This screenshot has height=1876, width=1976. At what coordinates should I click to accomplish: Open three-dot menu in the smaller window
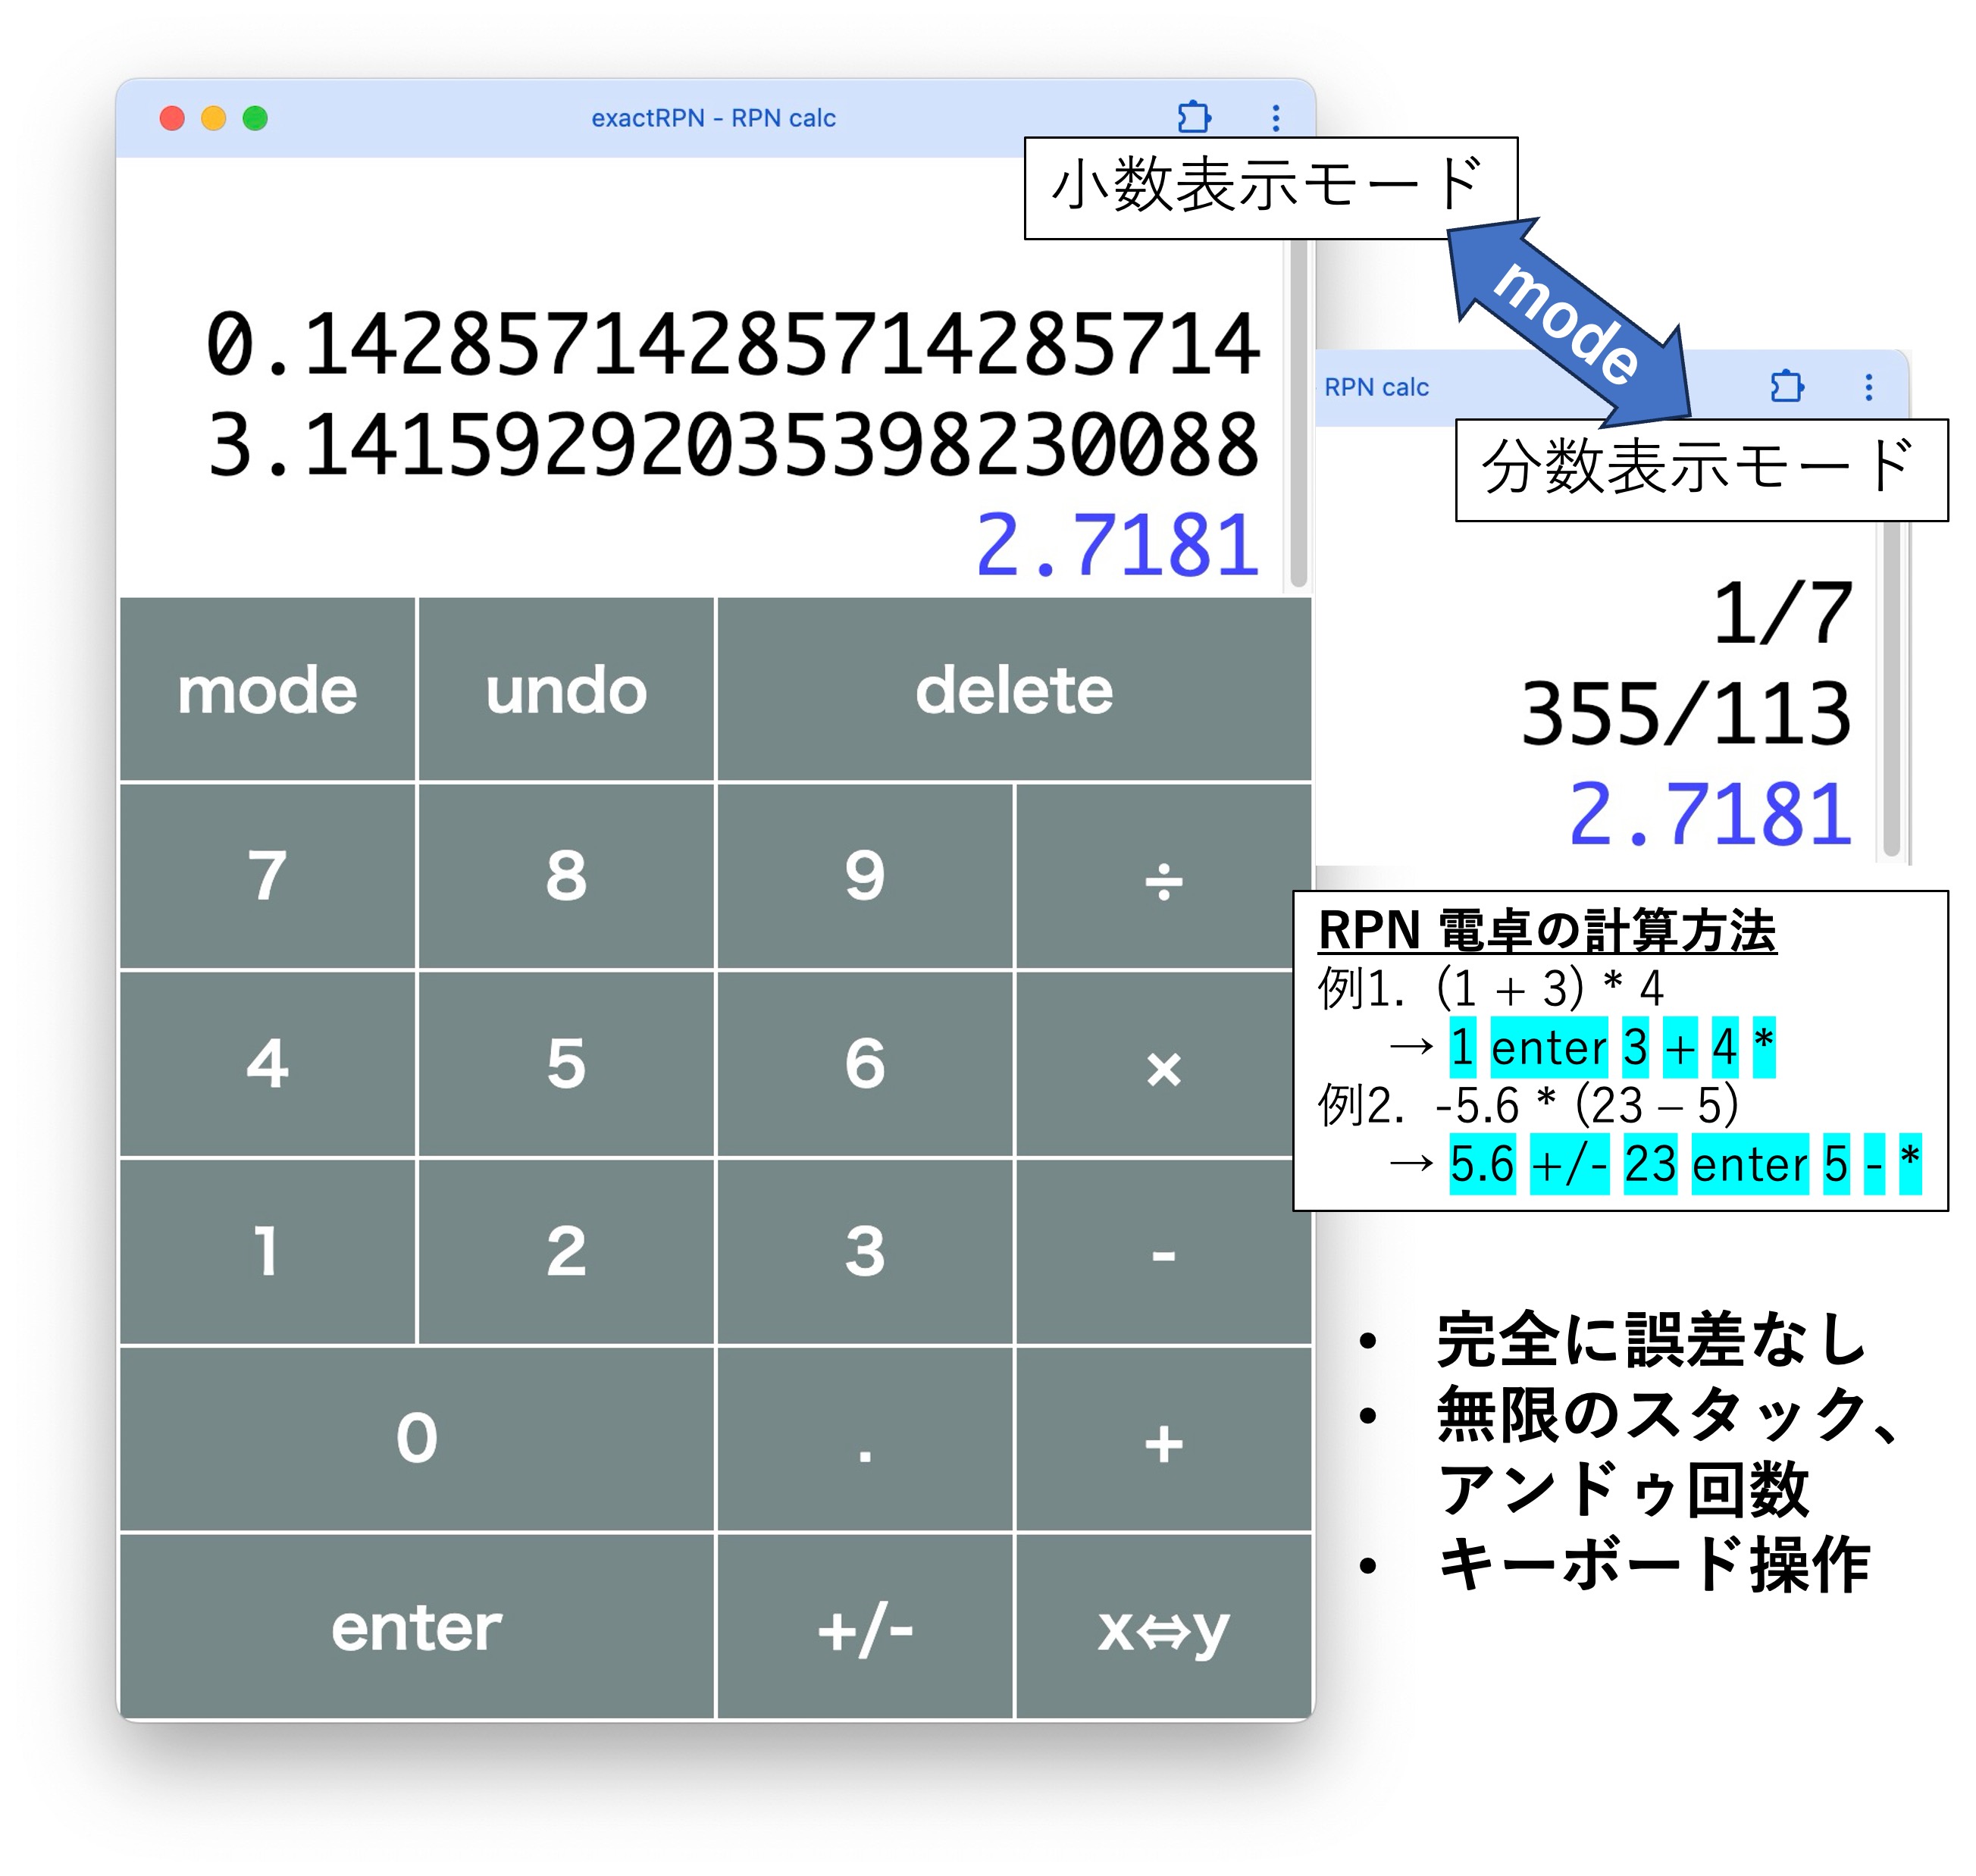coord(1868,387)
